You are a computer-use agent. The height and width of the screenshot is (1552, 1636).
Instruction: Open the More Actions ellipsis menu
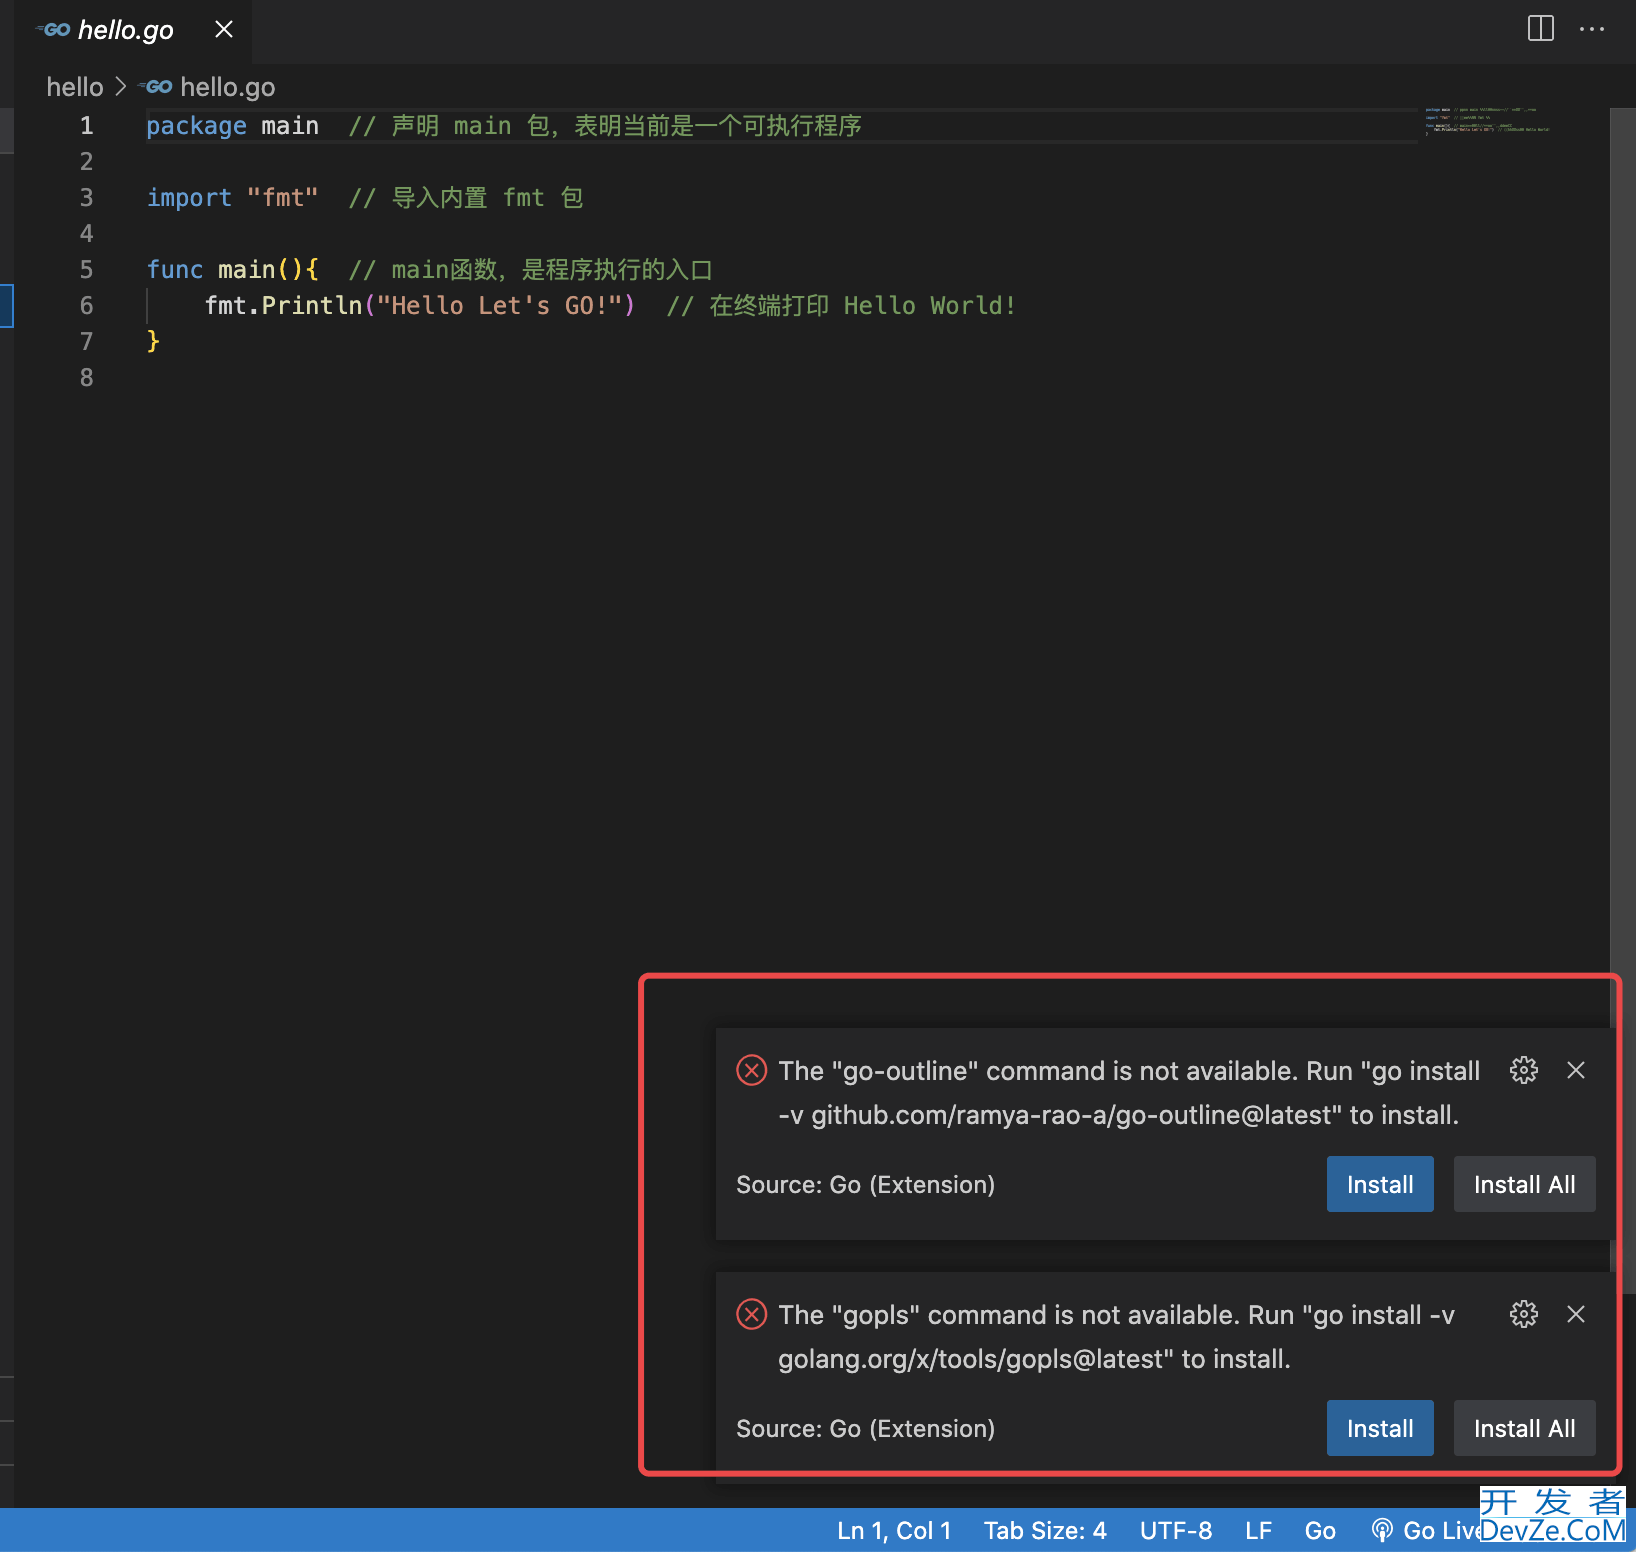[x=1592, y=29]
